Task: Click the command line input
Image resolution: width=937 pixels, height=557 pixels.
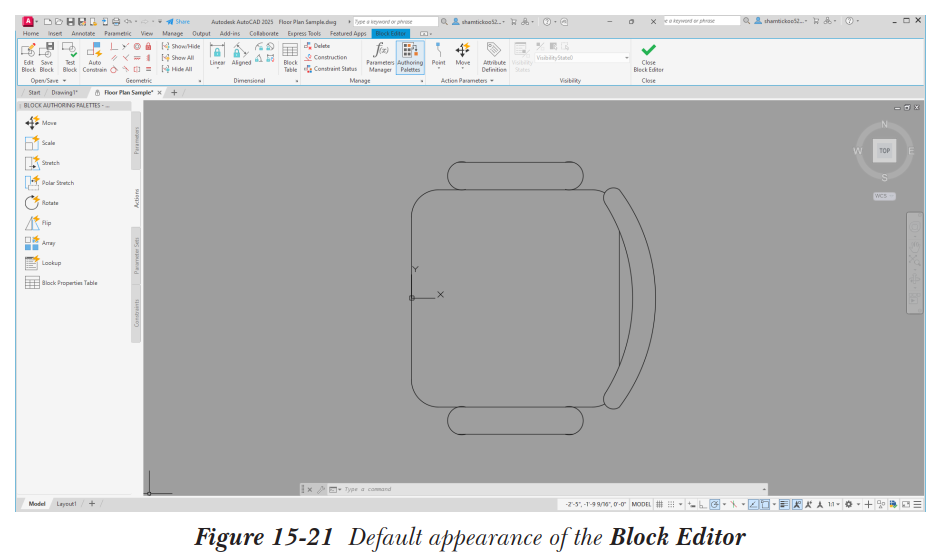Action: [x=552, y=489]
